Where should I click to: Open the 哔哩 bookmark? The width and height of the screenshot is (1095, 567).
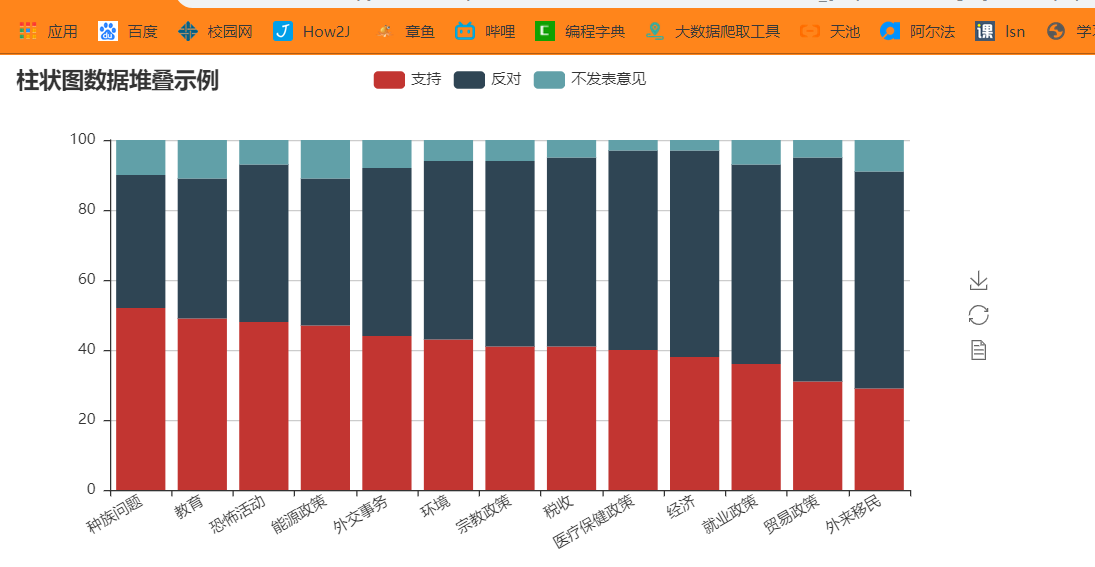[x=485, y=31]
